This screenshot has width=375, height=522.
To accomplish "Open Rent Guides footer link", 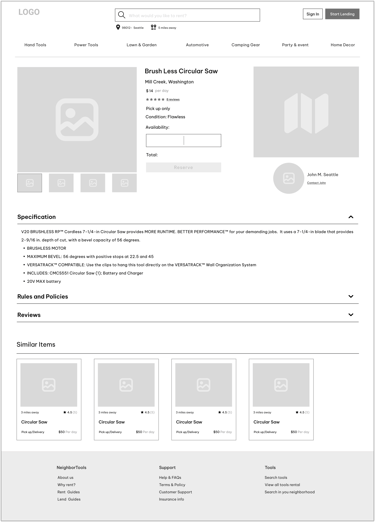I will pyautogui.click(x=68, y=492).
